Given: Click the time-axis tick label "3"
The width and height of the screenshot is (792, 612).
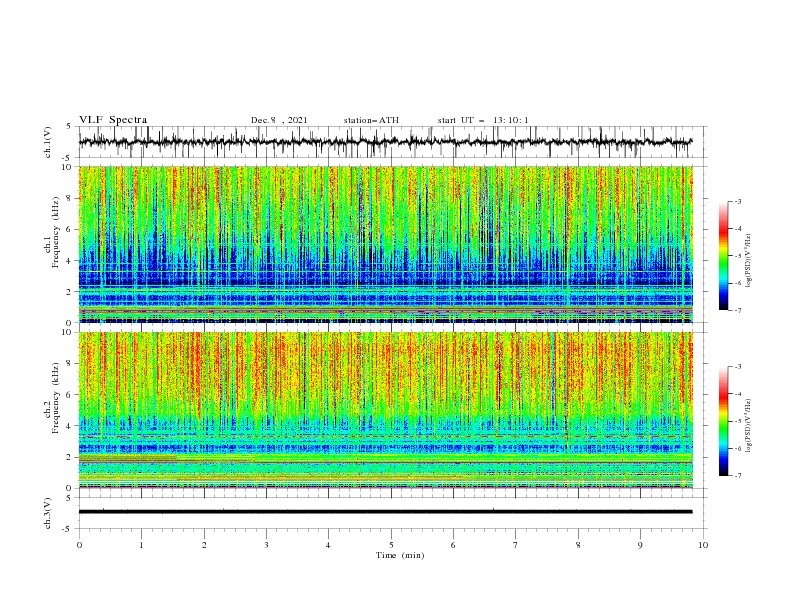Looking at the screenshot, I should [266, 545].
